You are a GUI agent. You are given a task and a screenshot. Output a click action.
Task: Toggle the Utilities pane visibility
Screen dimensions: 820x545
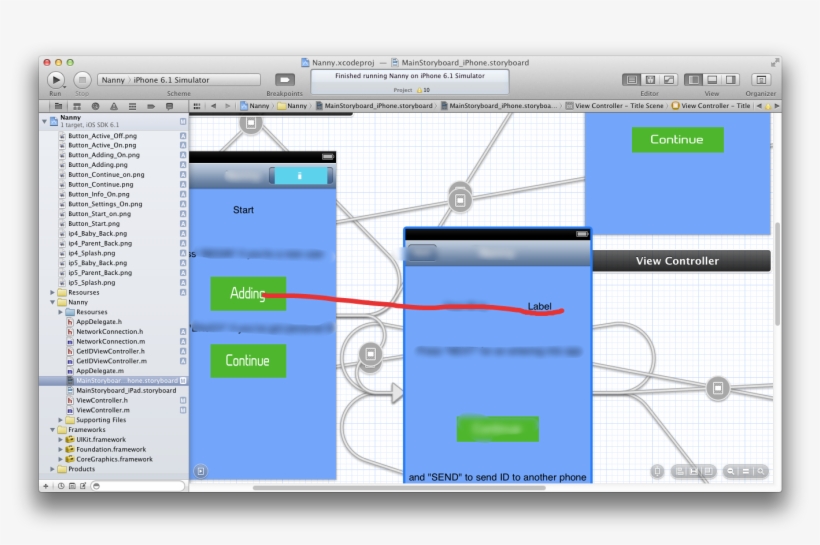pyautogui.click(x=731, y=80)
